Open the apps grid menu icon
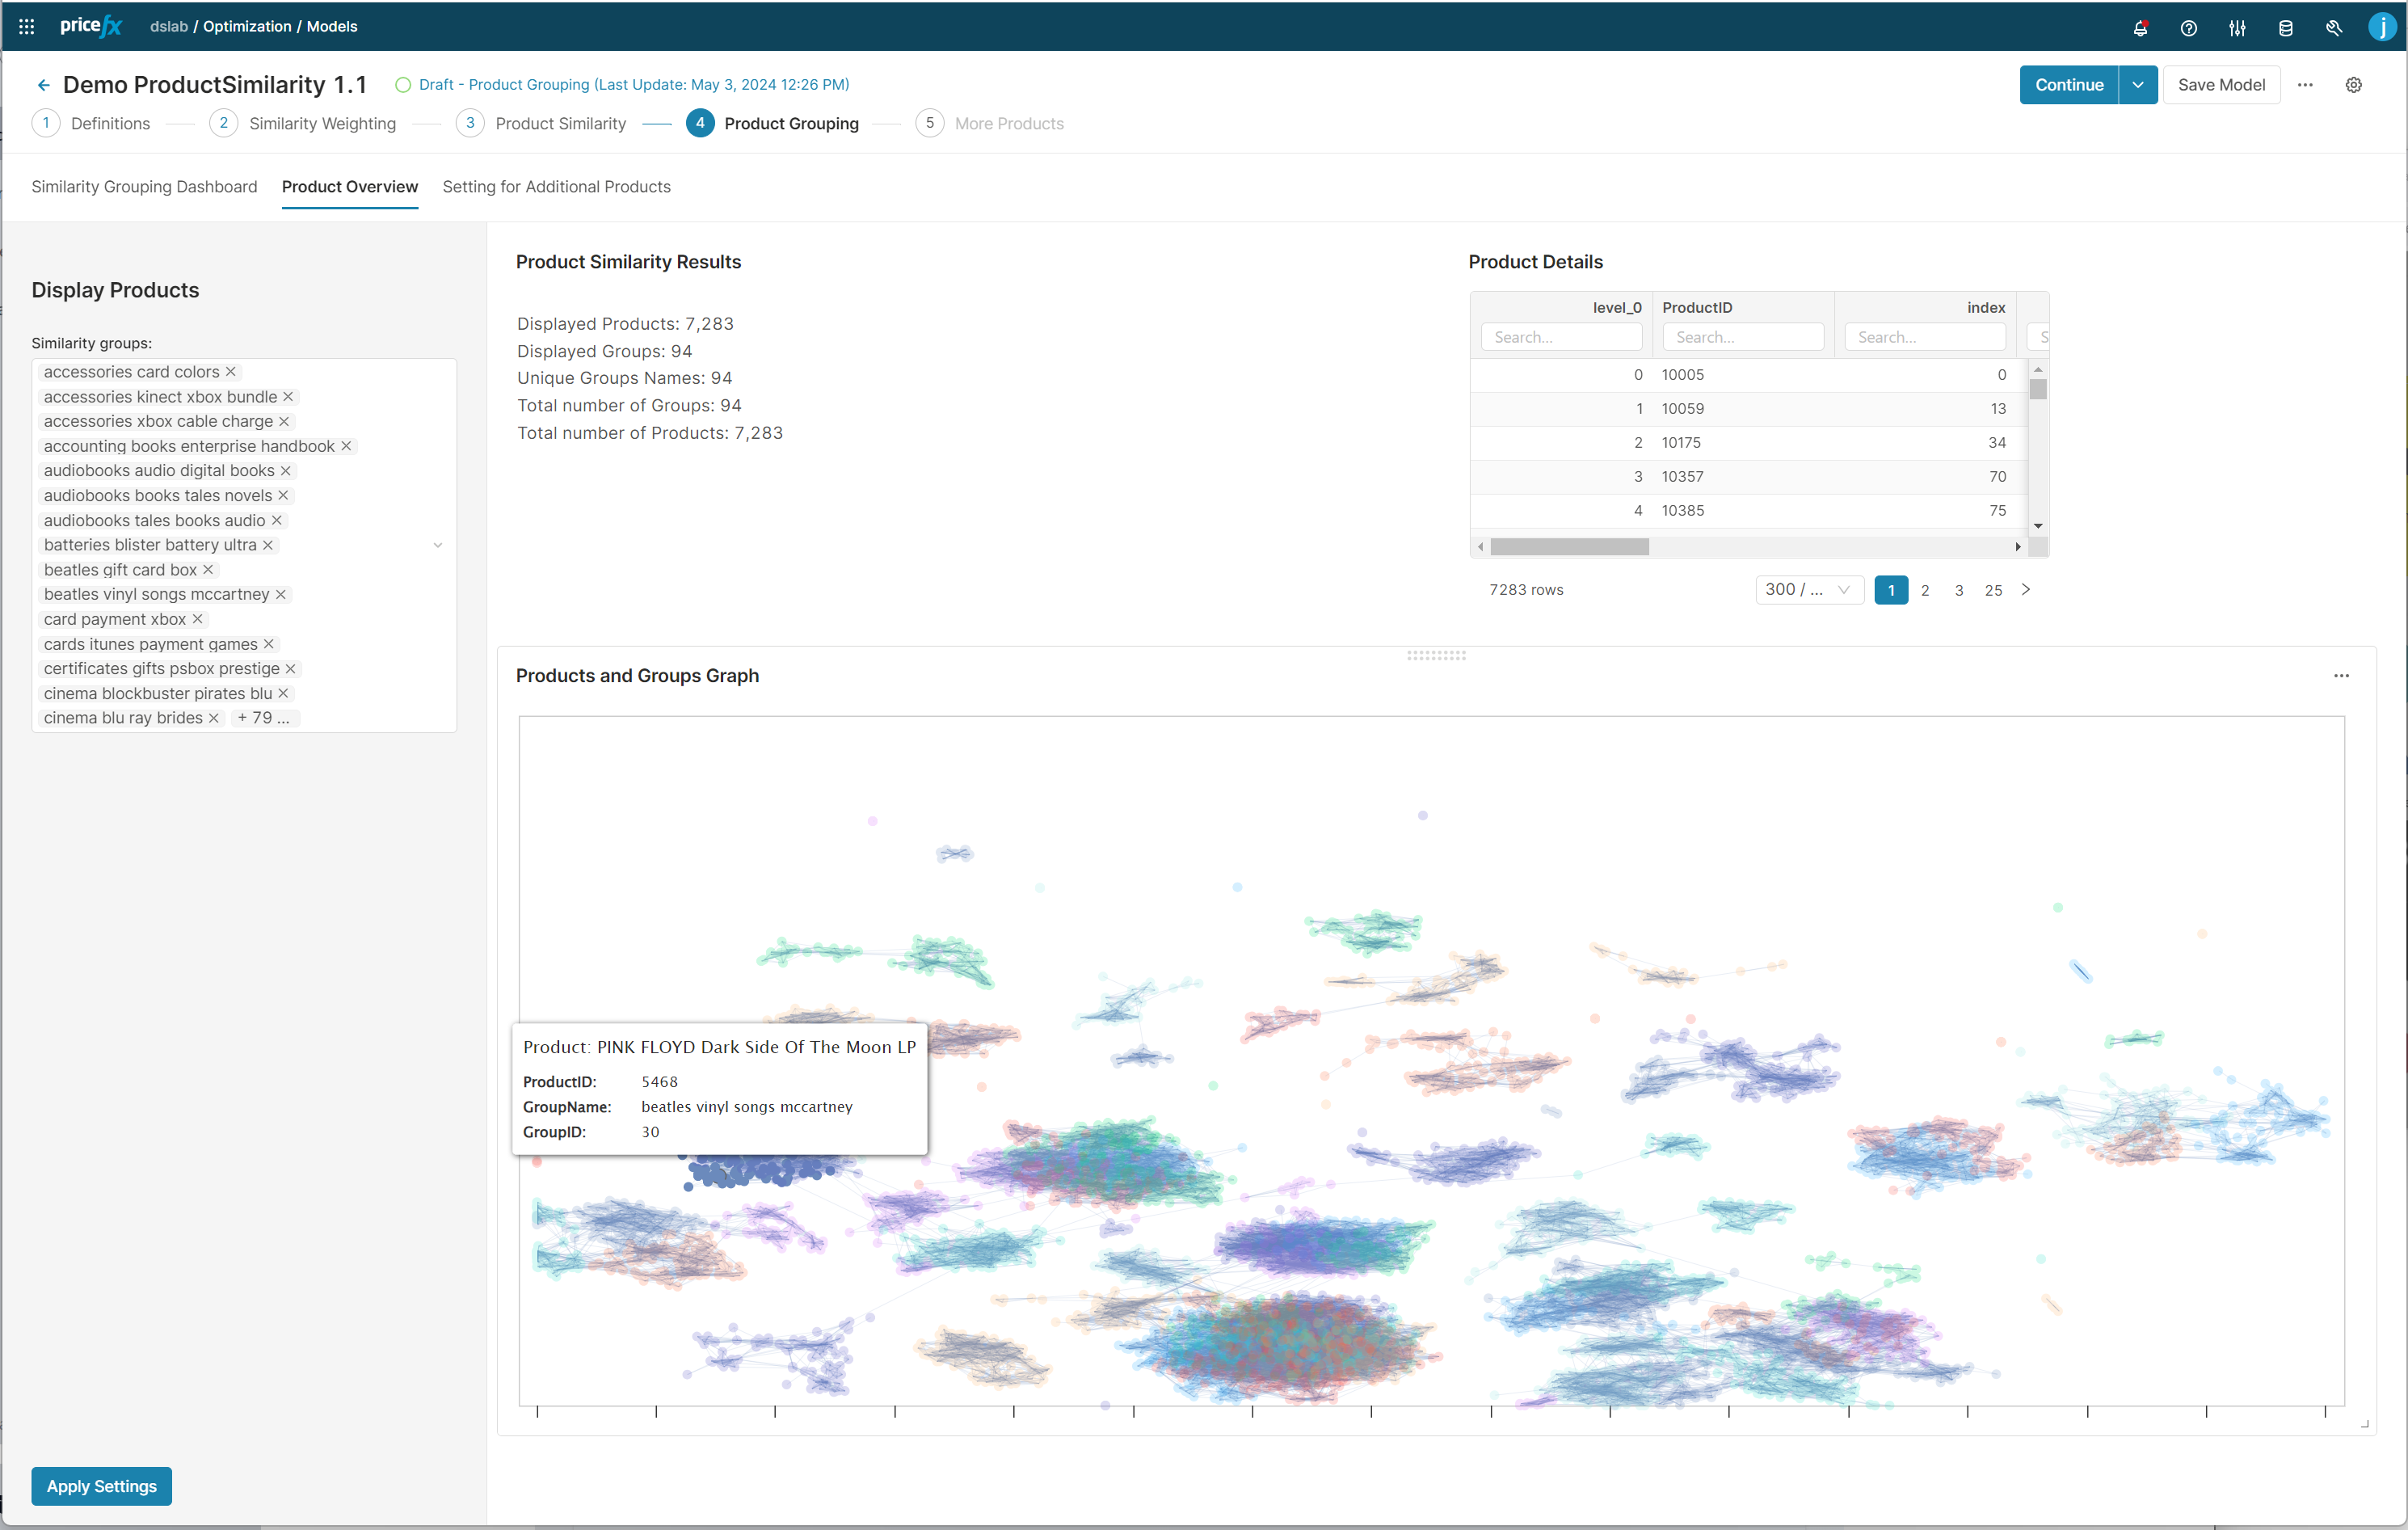 coord(27,27)
